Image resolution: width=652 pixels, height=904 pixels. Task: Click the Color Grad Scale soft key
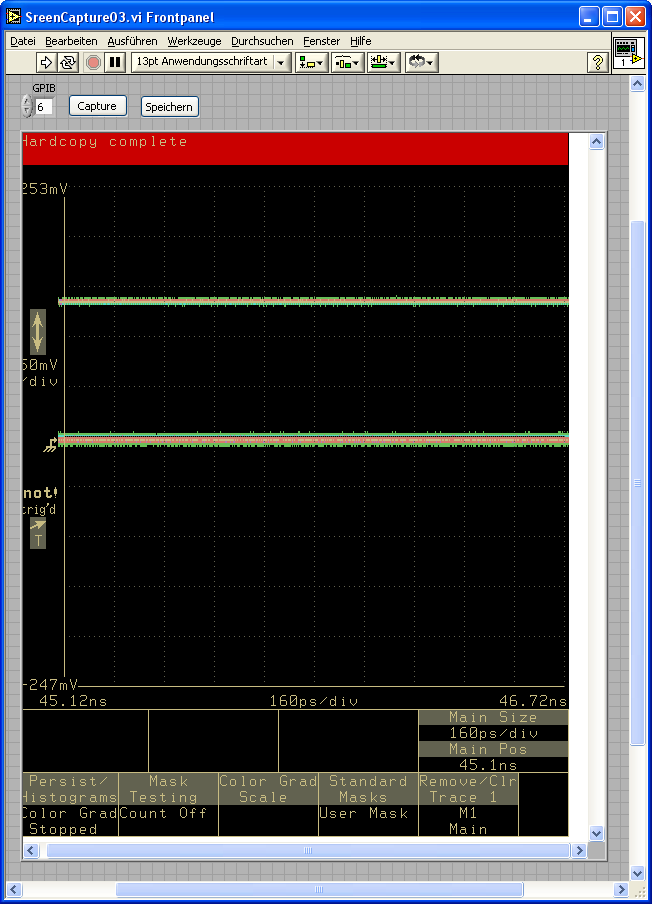tap(268, 789)
